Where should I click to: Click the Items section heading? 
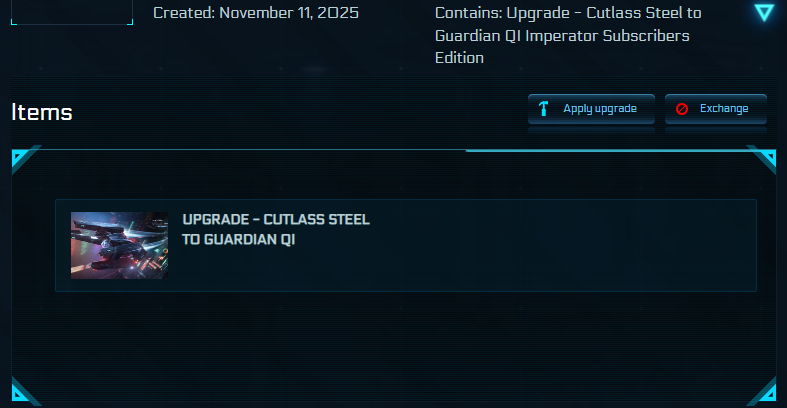point(42,112)
